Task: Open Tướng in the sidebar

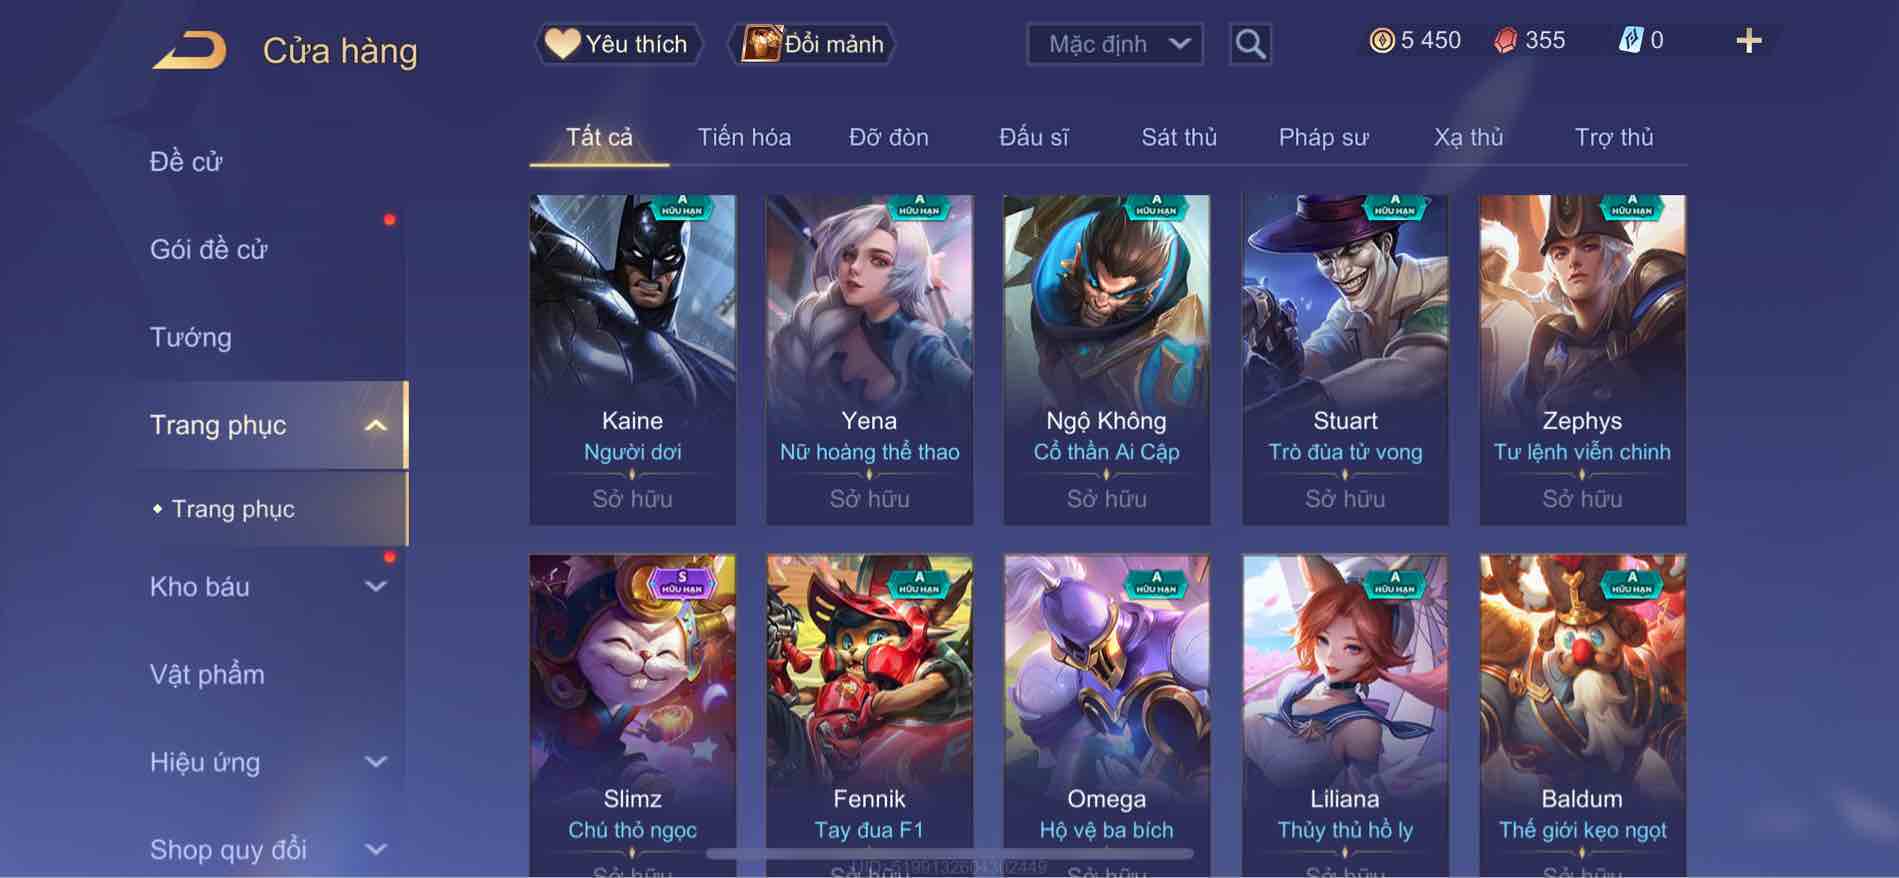Action: [191, 337]
